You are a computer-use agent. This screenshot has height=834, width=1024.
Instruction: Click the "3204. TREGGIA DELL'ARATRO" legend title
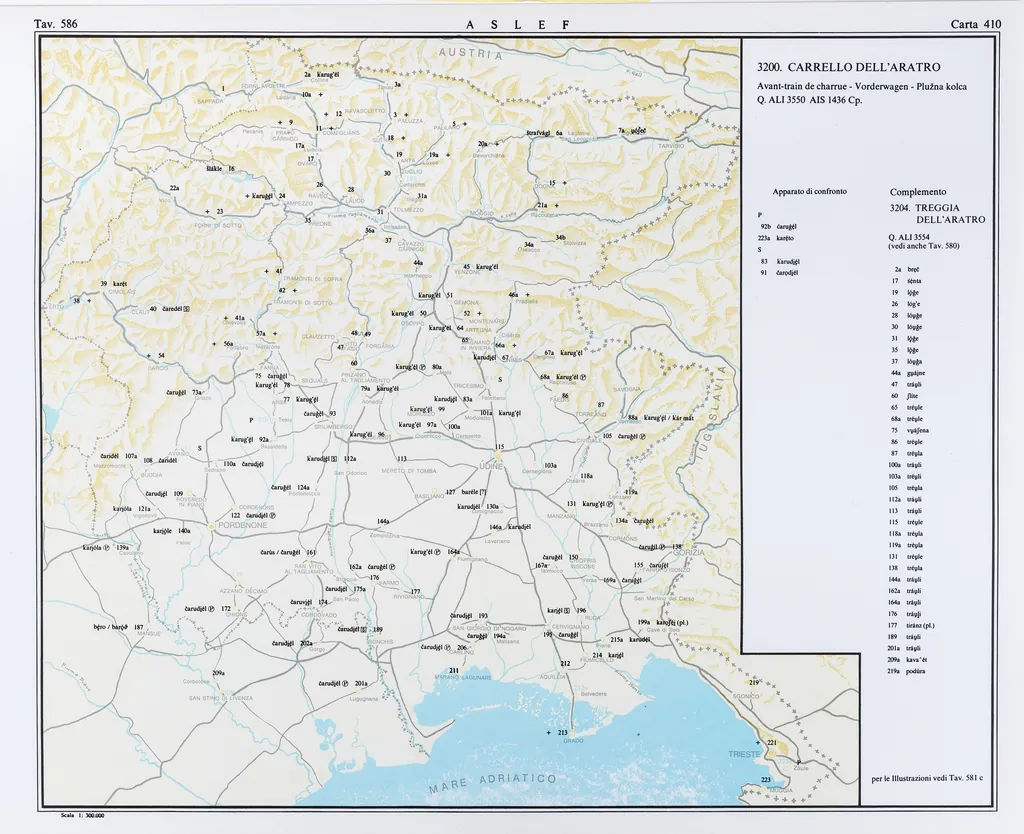[x=937, y=213]
